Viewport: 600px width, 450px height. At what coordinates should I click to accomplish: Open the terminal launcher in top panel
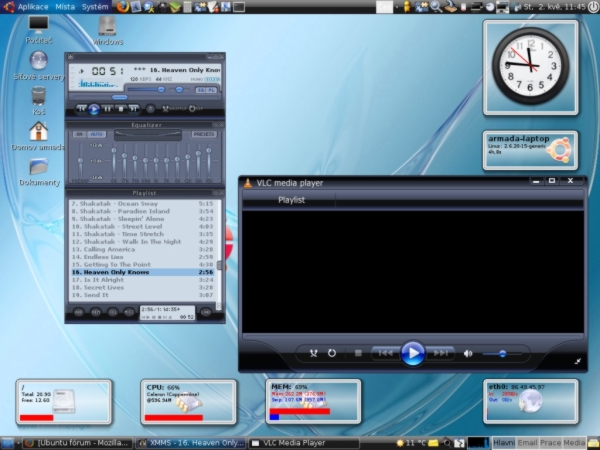[x=239, y=7]
